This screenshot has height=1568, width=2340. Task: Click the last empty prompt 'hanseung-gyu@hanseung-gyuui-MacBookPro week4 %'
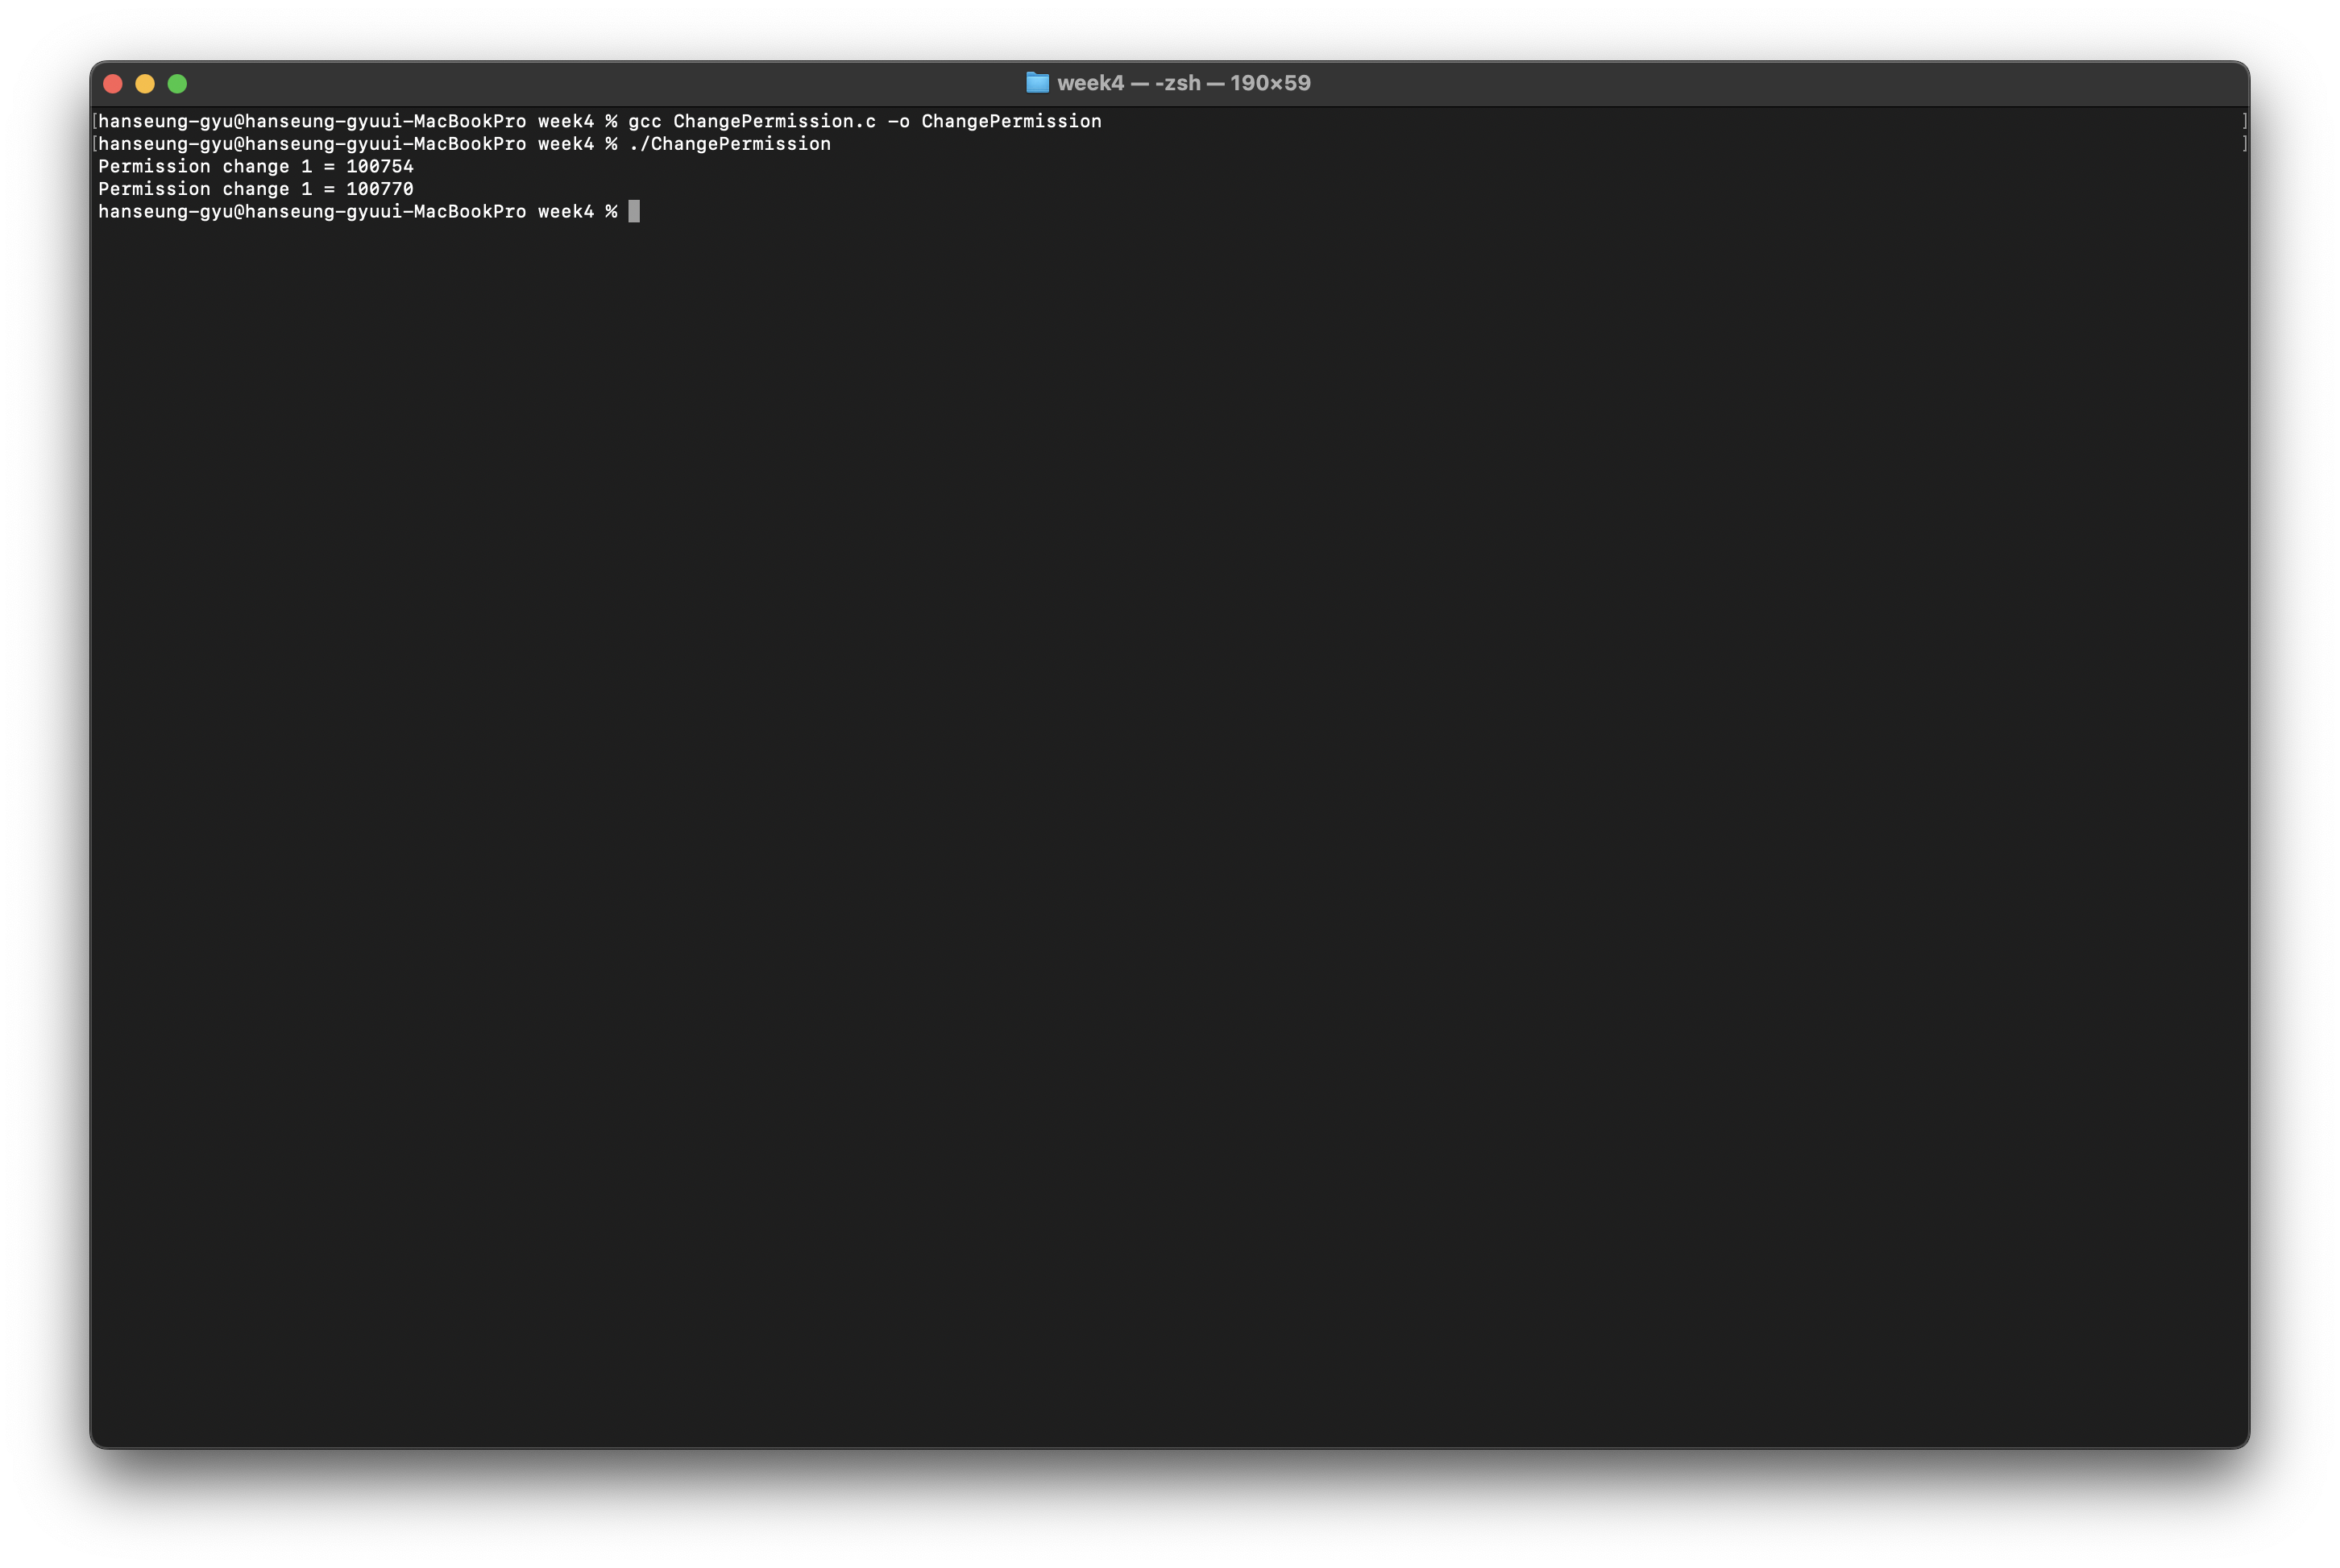358,211
